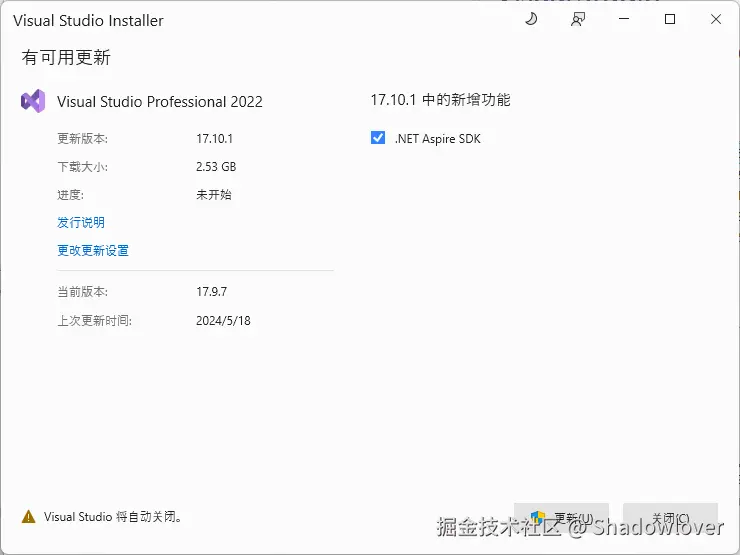Viewport: 740px width, 555px height.
Task: Click the Visual Studio 将自动关闭 warning text
Action: click(113, 517)
